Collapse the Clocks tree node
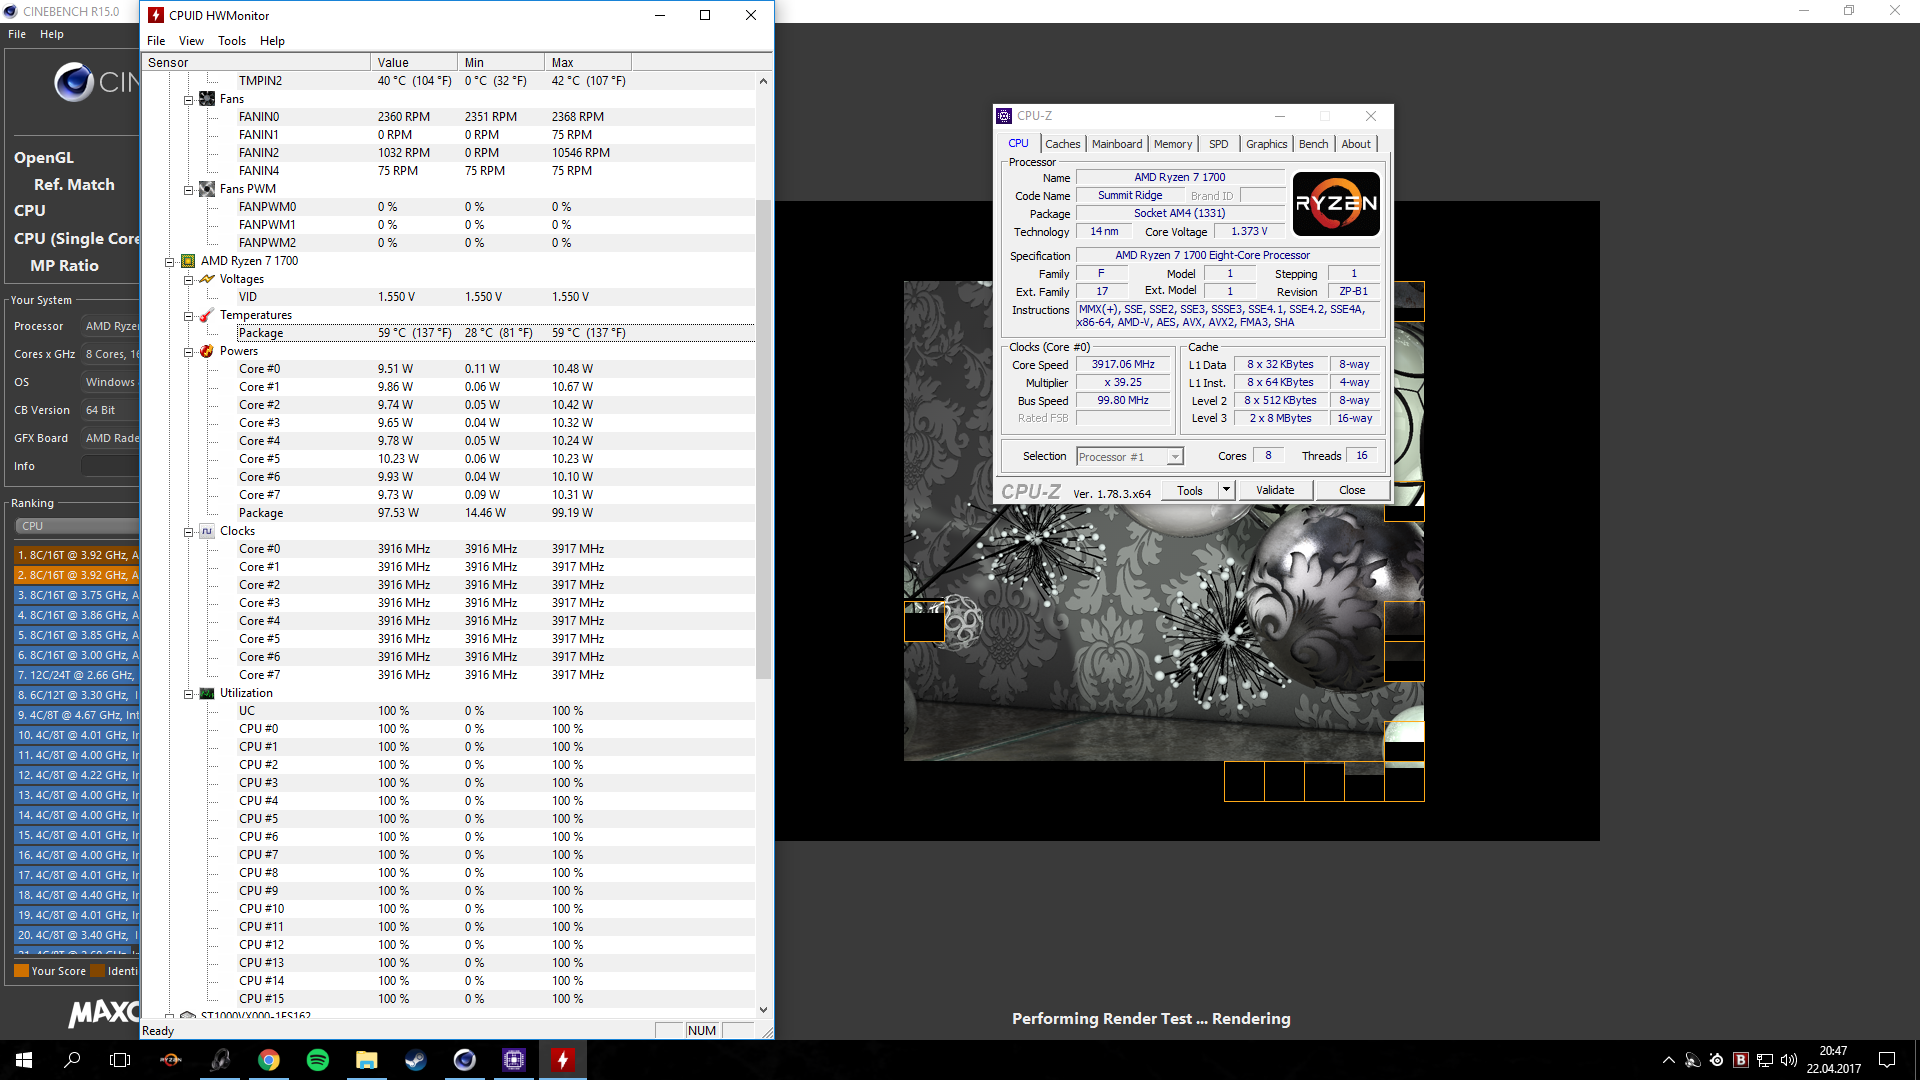Viewport: 1920px width, 1080px height. 188,532
